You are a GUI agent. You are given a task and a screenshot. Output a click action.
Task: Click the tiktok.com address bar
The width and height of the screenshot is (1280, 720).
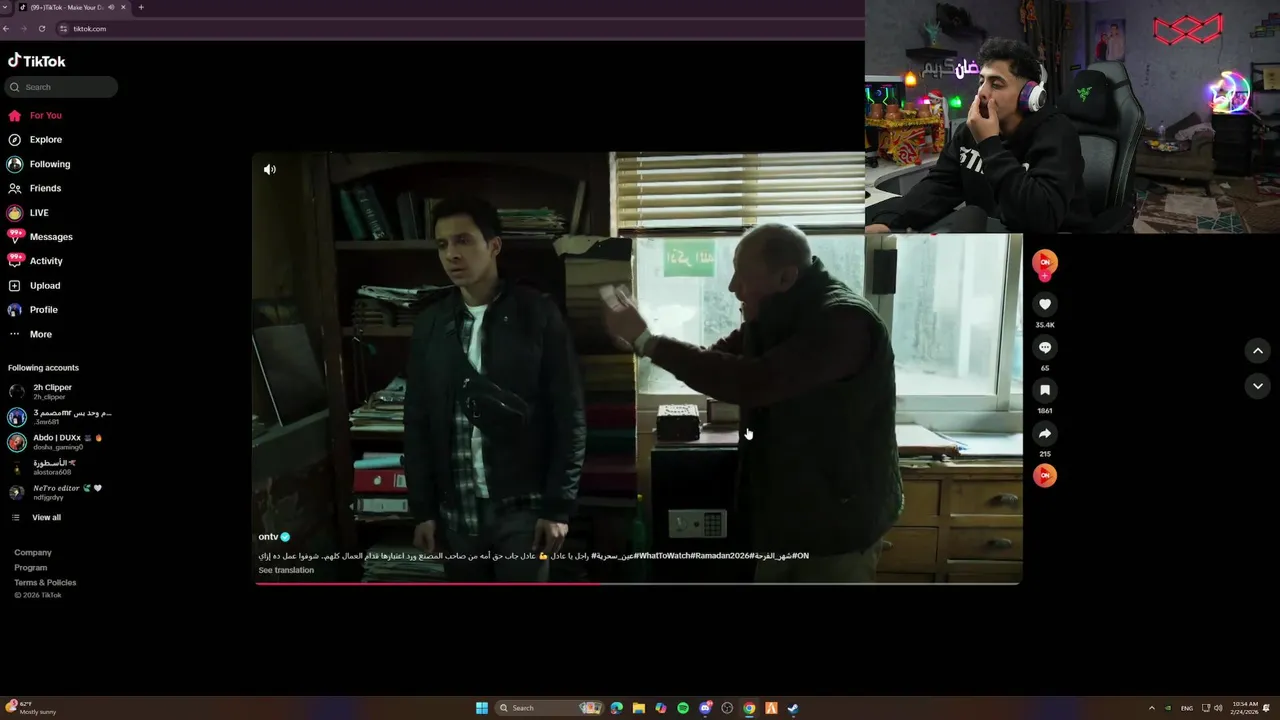(460, 29)
